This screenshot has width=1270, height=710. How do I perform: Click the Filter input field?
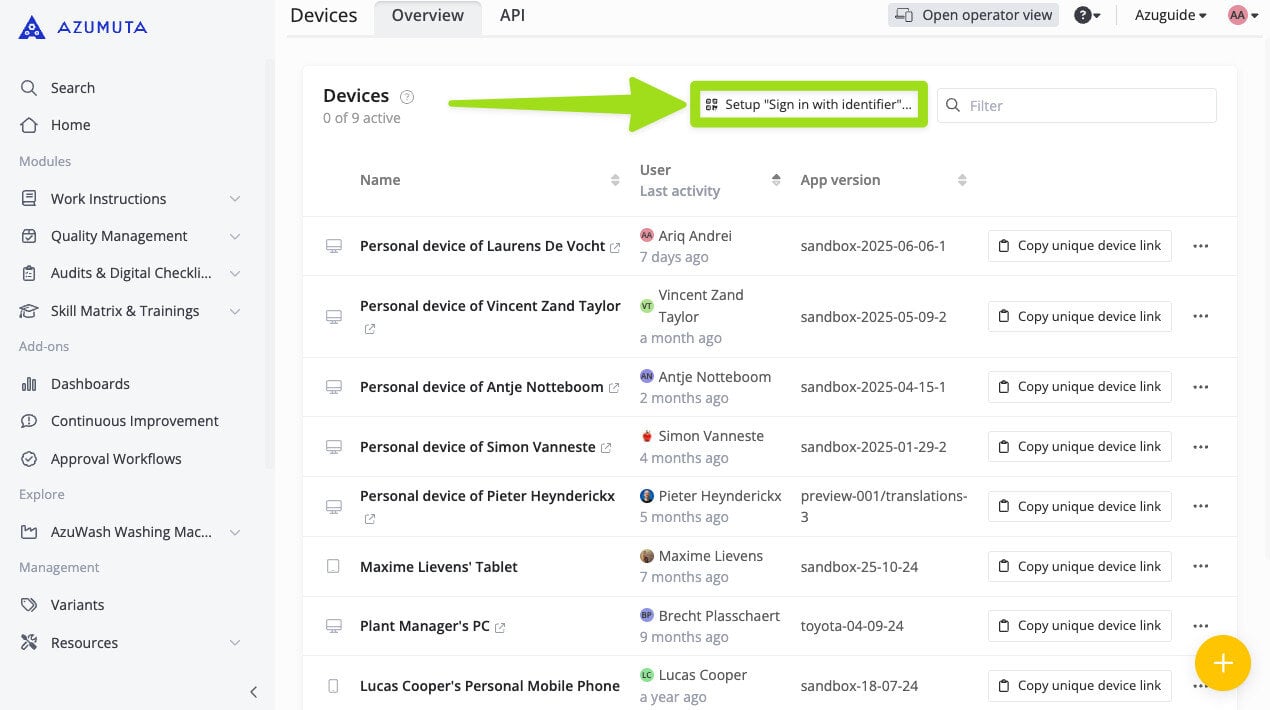[1086, 105]
